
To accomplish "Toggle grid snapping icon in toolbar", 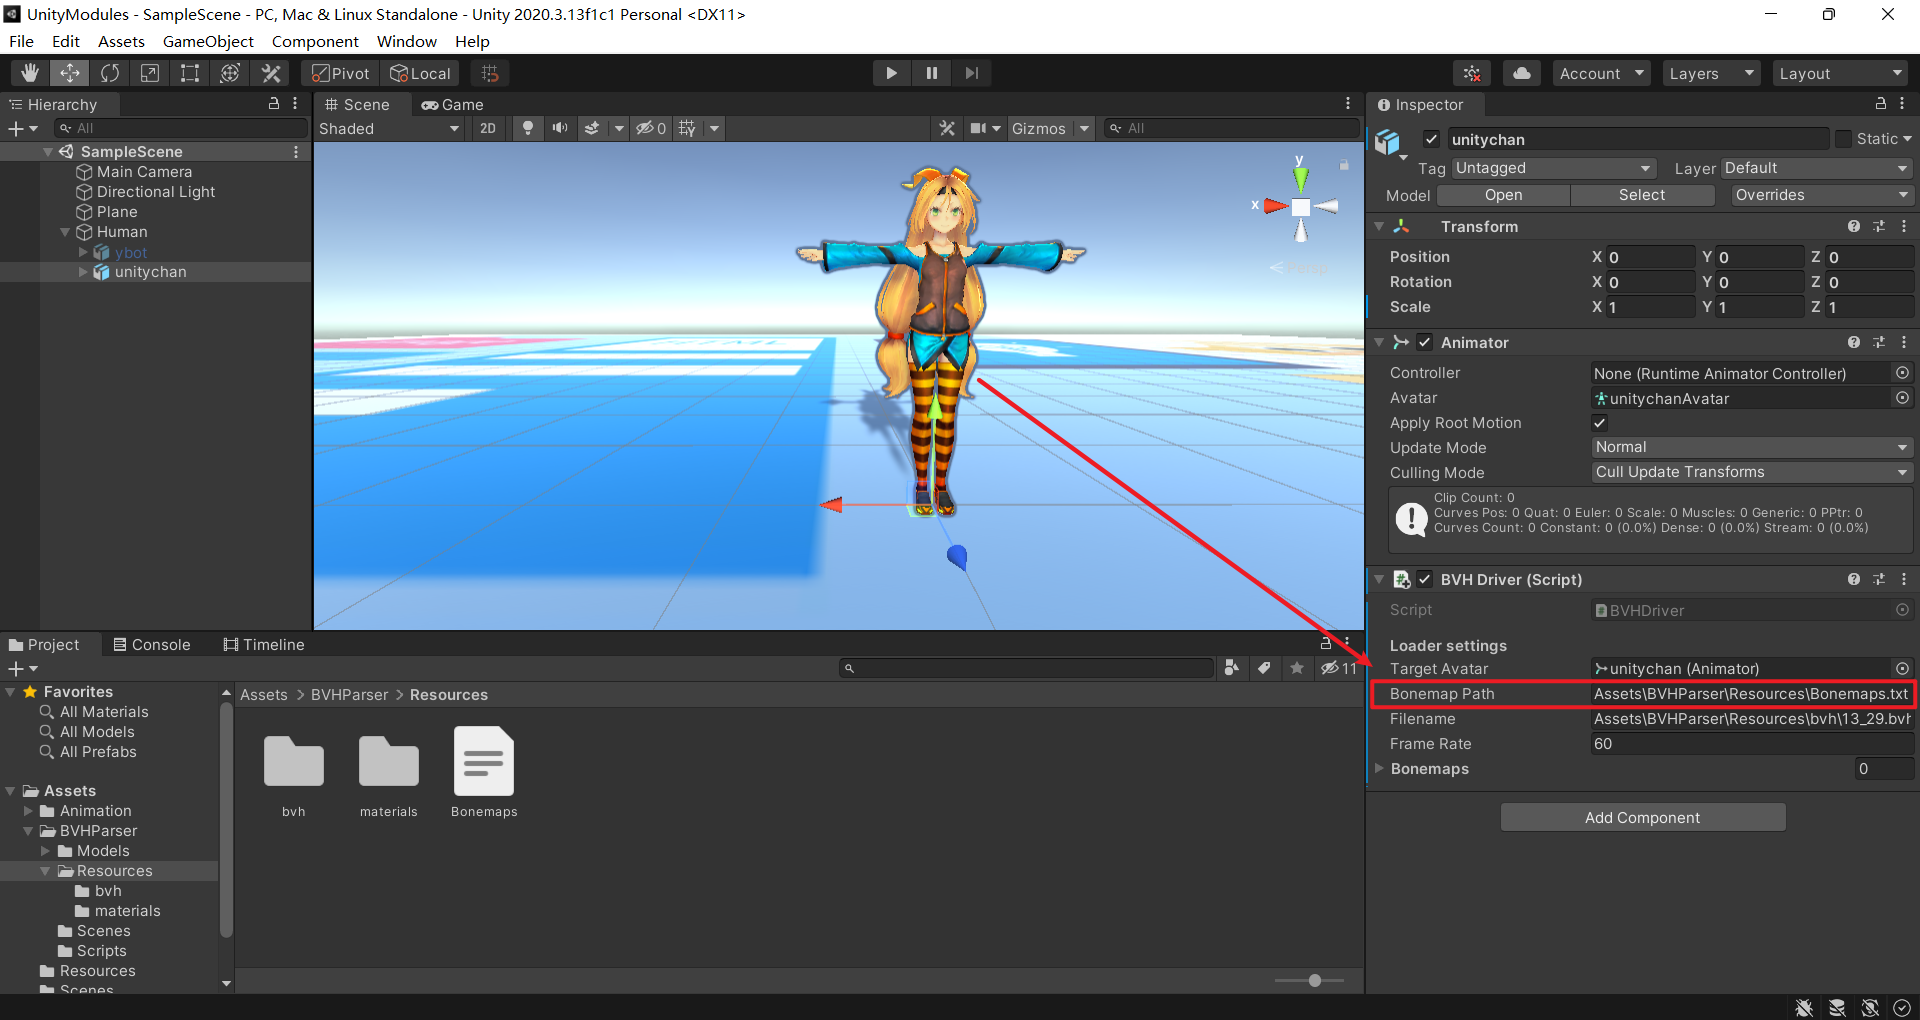I will coord(490,73).
